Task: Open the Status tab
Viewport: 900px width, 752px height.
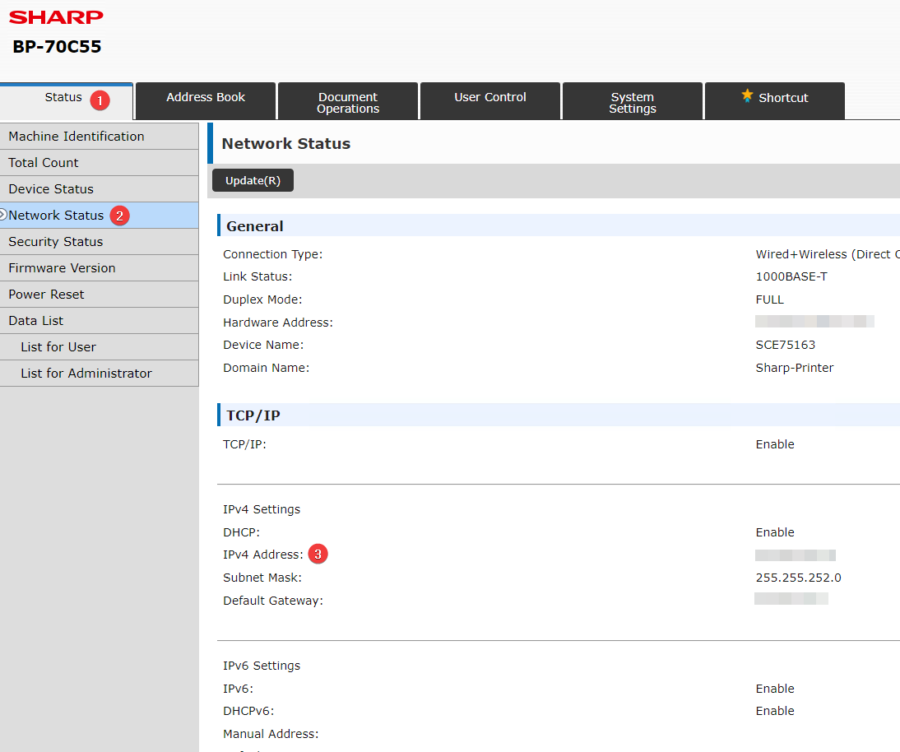Action: point(63,98)
